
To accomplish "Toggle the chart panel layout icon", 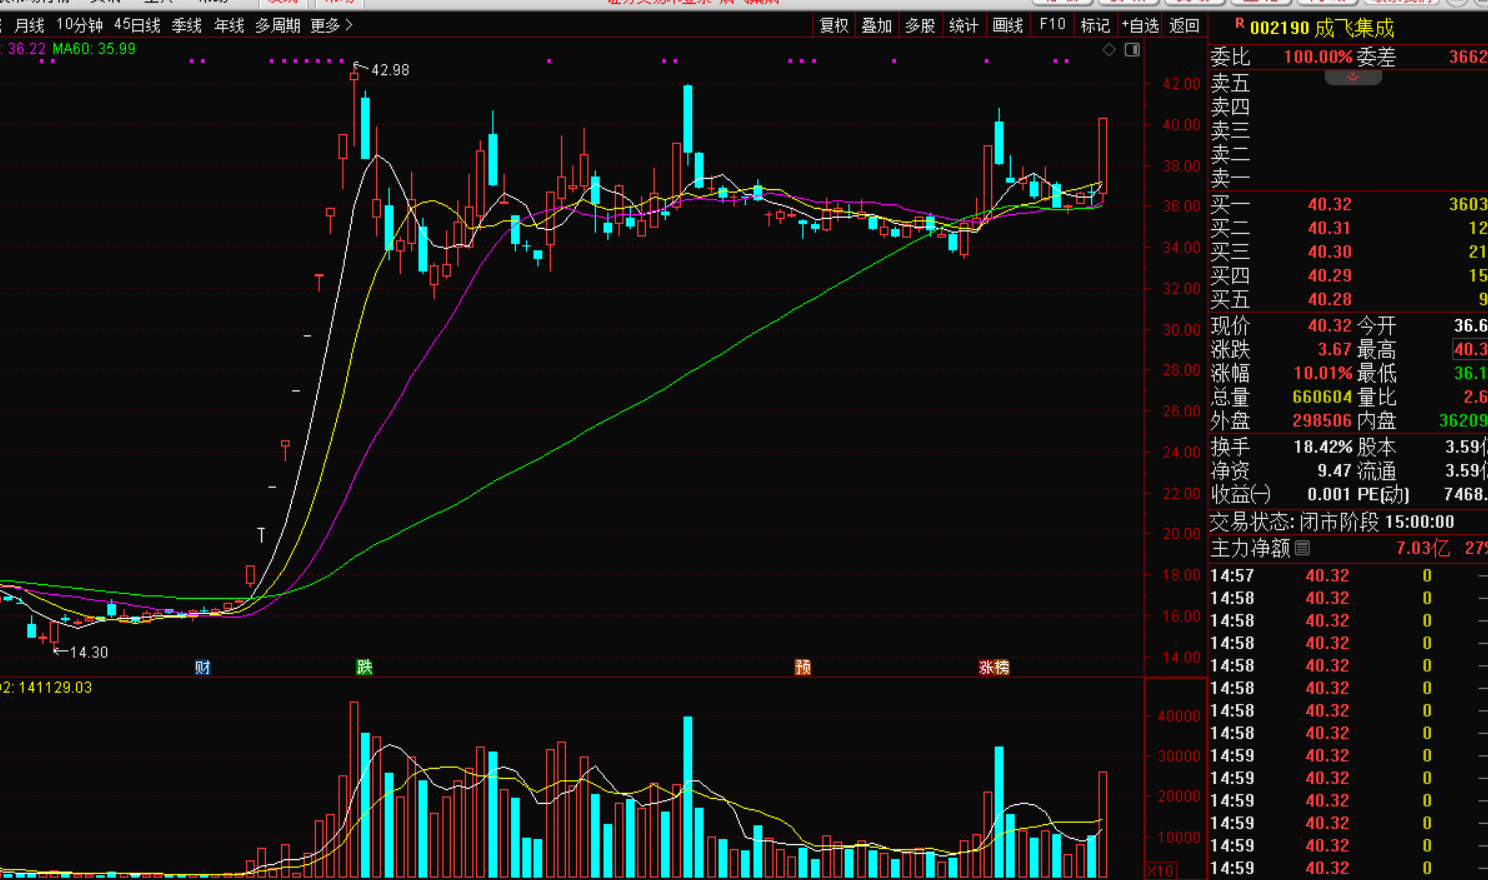I will (1132, 50).
